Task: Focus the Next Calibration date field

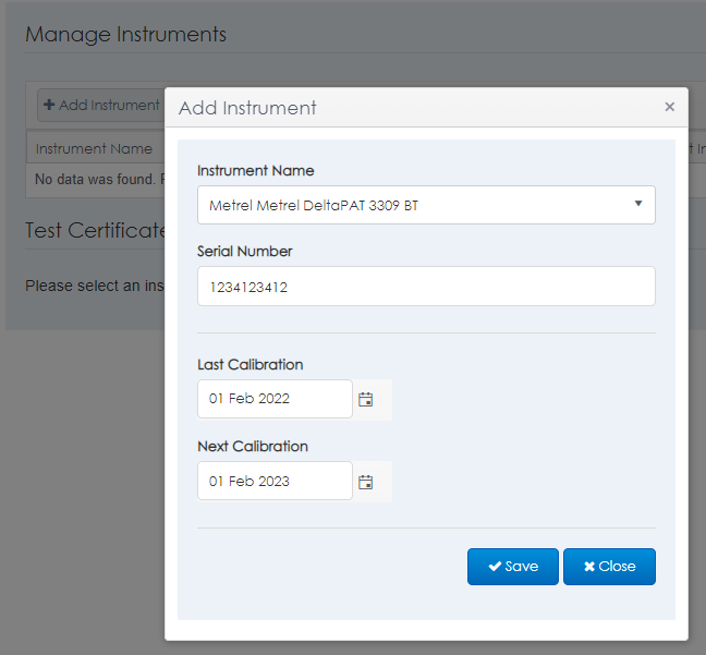Action: point(275,481)
